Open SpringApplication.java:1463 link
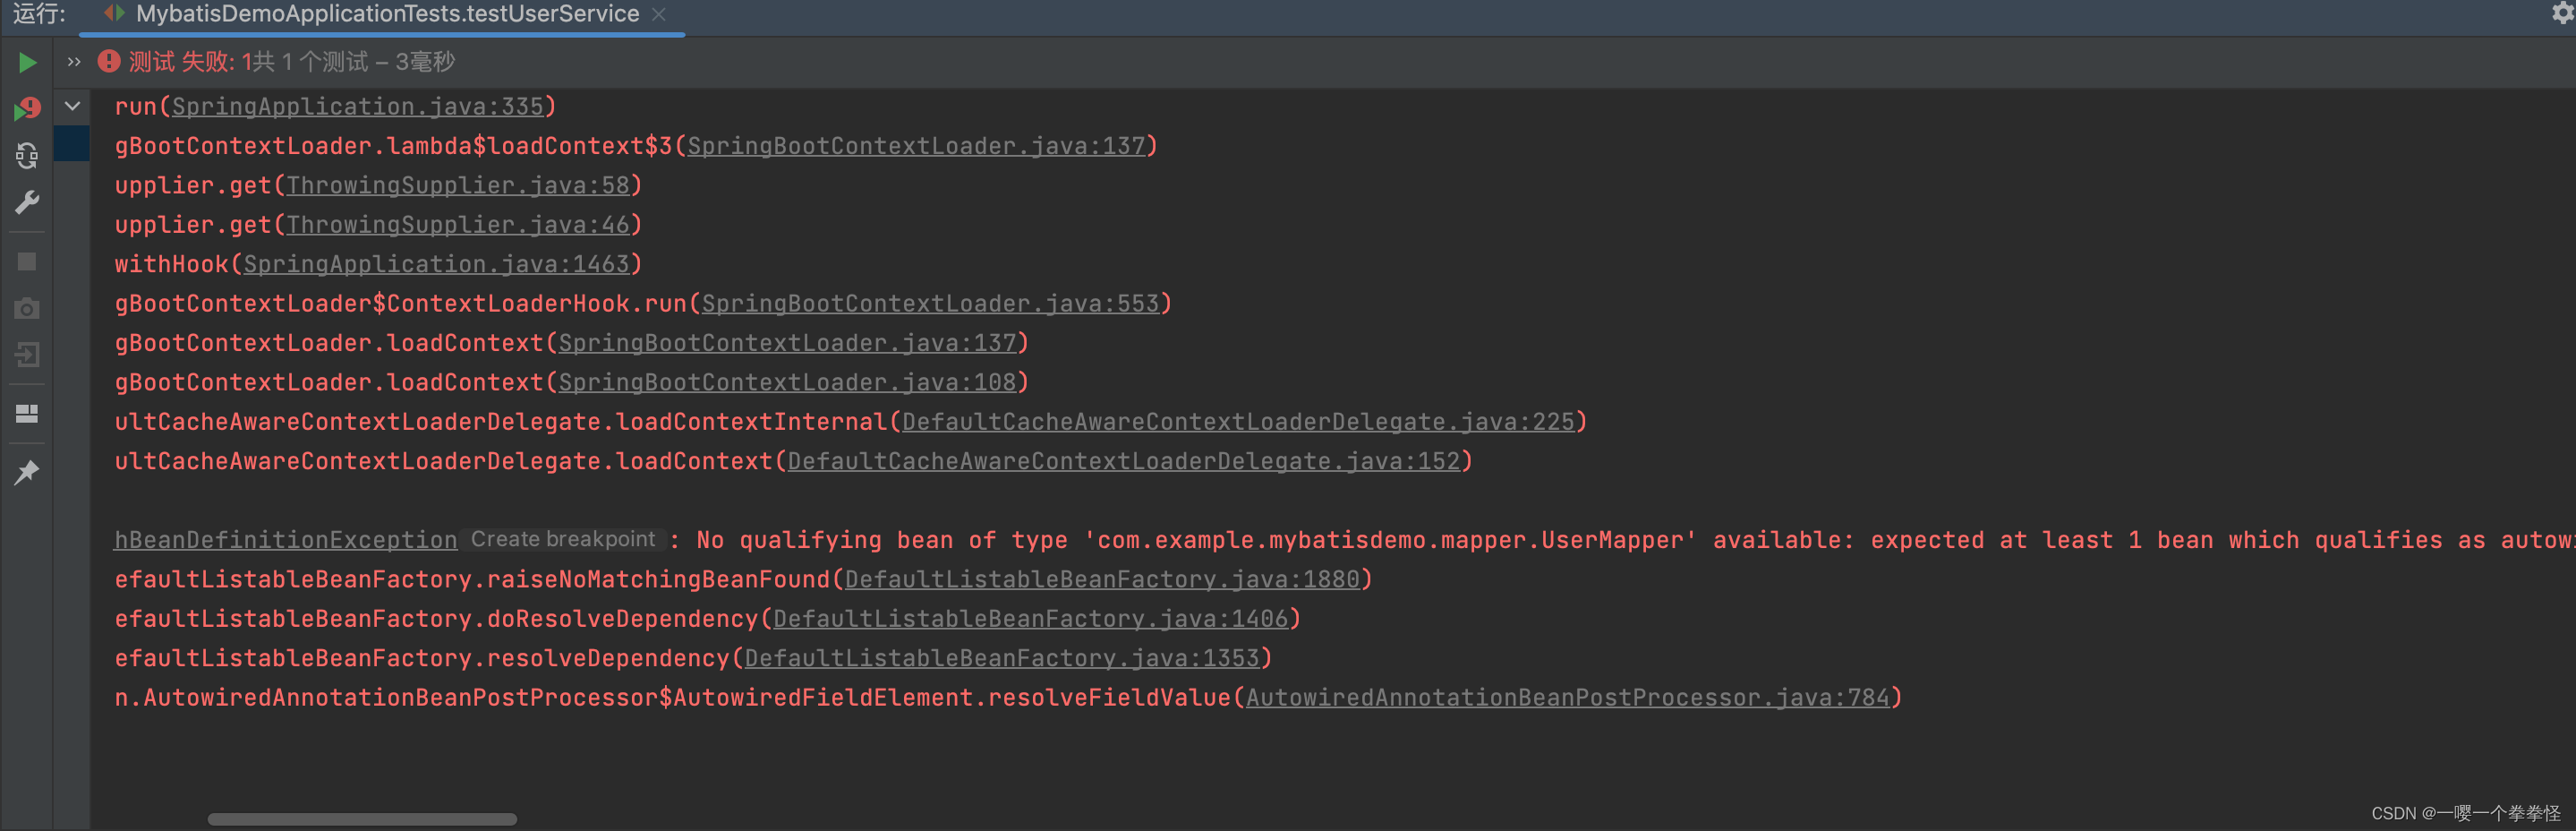Viewport: 2576px width, 831px height. 436,264
